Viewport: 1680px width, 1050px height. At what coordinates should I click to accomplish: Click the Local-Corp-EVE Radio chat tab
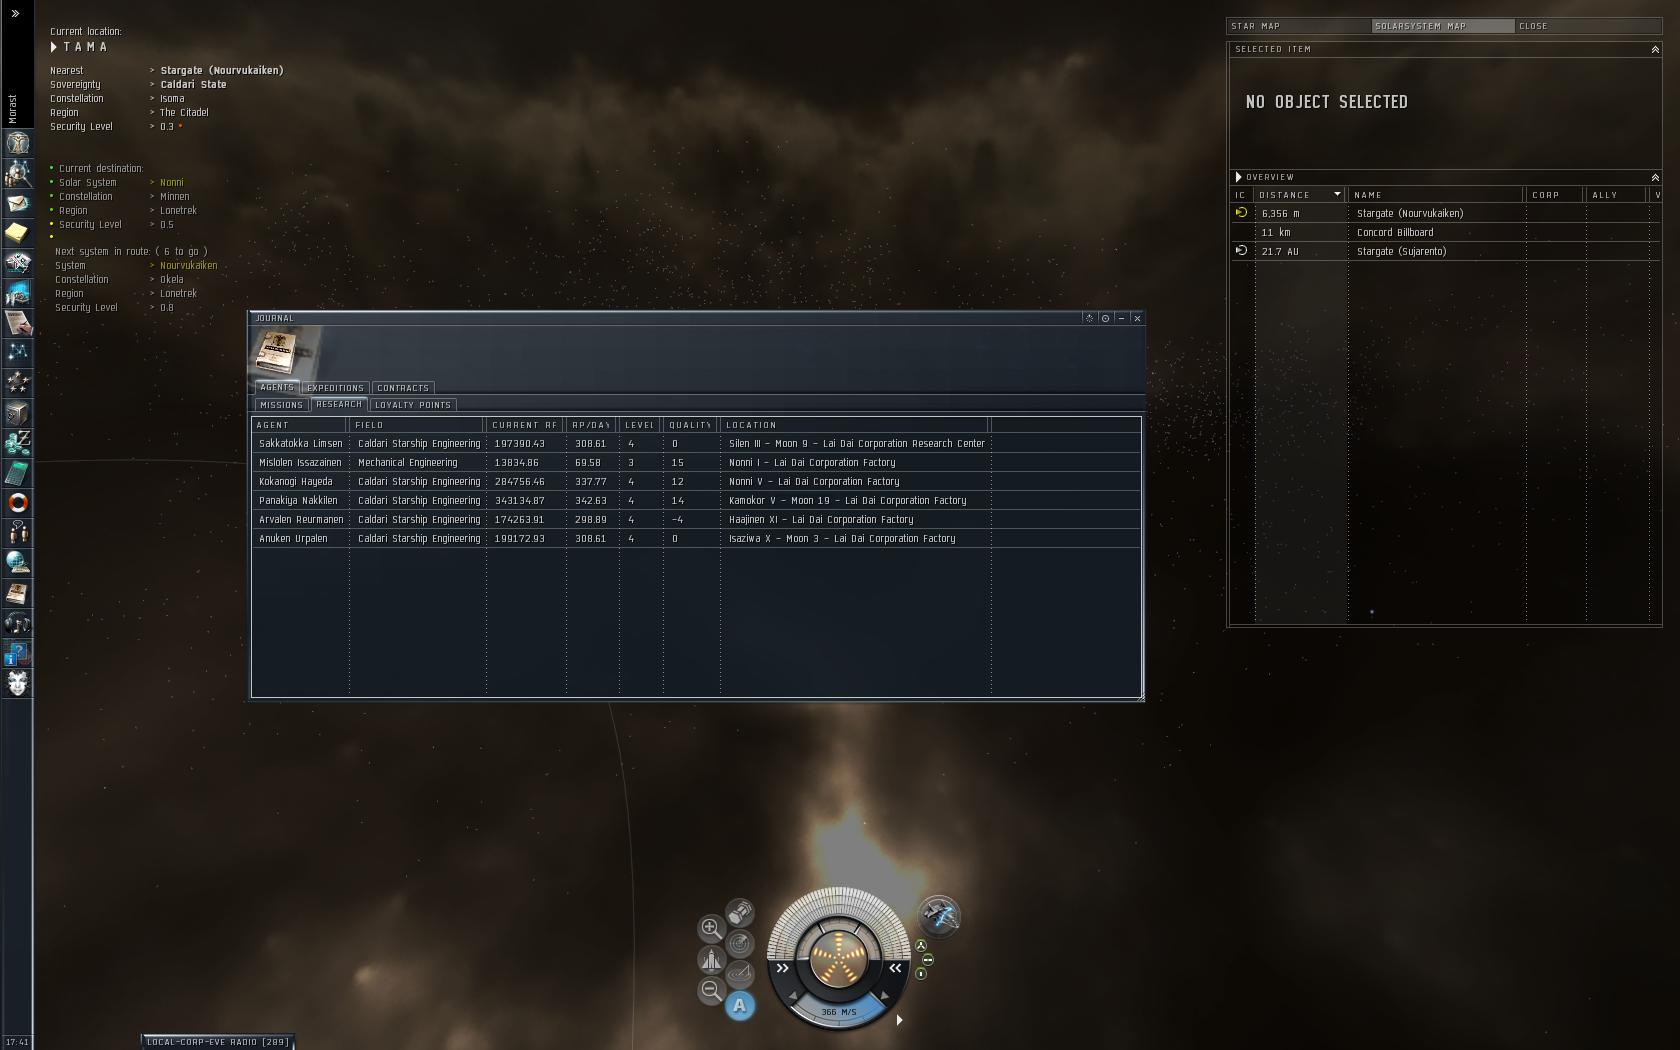point(218,1042)
